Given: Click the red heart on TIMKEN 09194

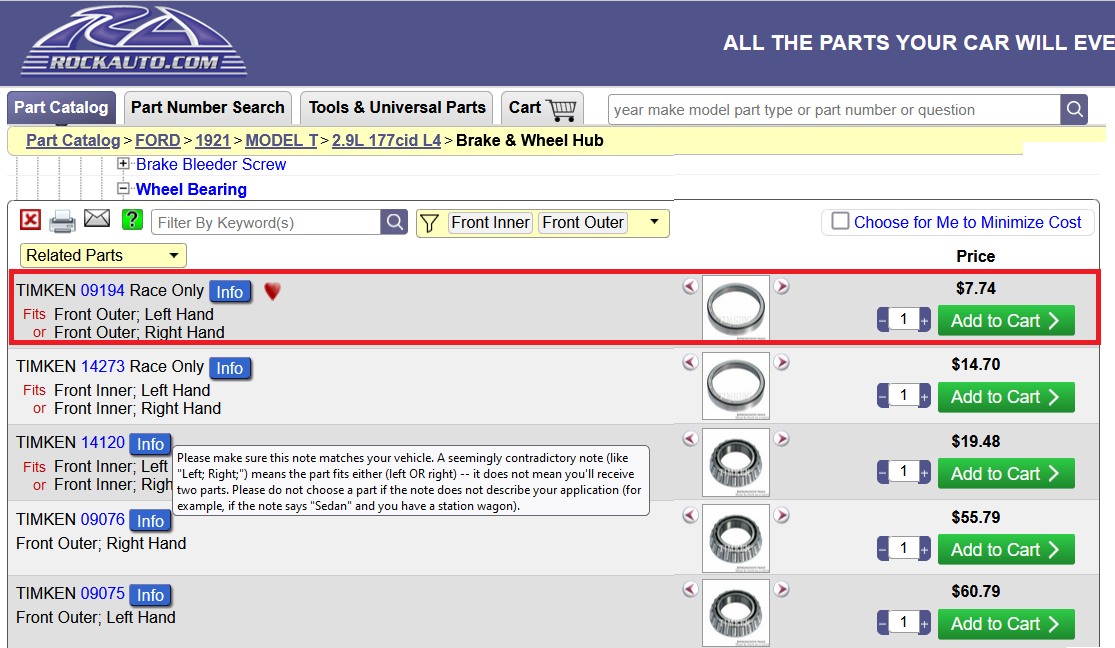Looking at the screenshot, I should 272,291.
